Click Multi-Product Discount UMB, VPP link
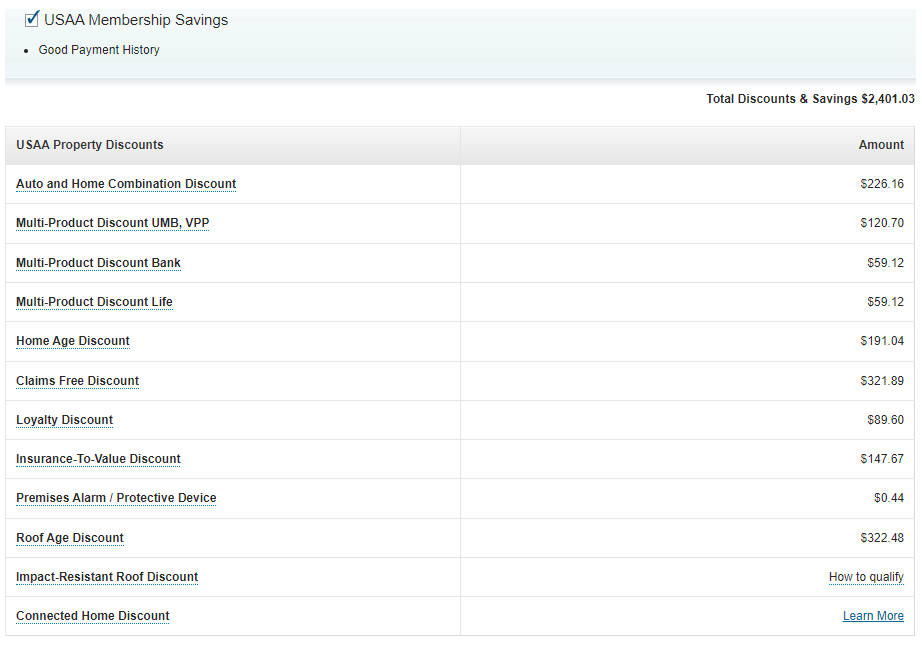Image resolution: width=922 pixels, height=655 pixels. [x=112, y=223]
